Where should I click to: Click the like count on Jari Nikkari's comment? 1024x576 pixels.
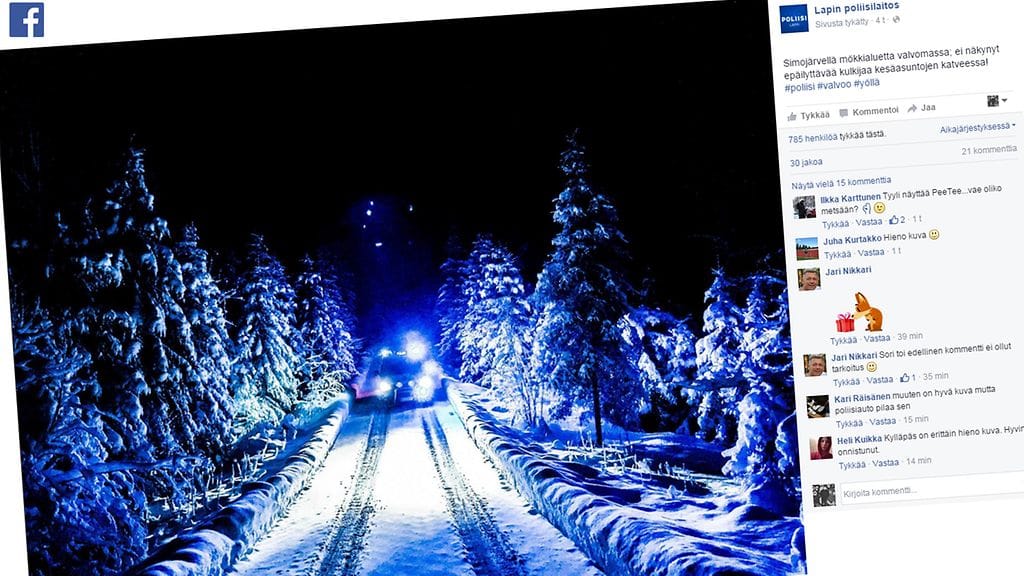pyautogui.click(x=907, y=377)
